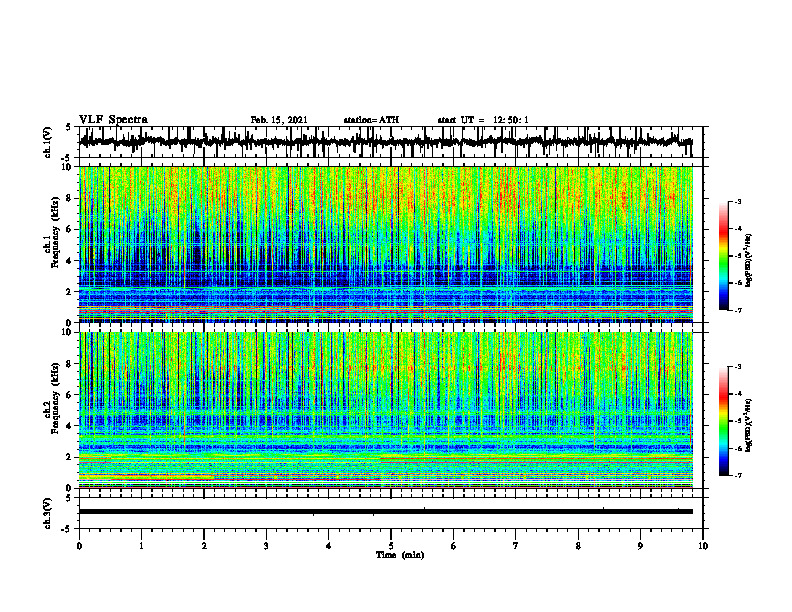The image size is (792, 612).
Task: Select the "start UT = 12:50: 1" text
Action: (483, 120)
